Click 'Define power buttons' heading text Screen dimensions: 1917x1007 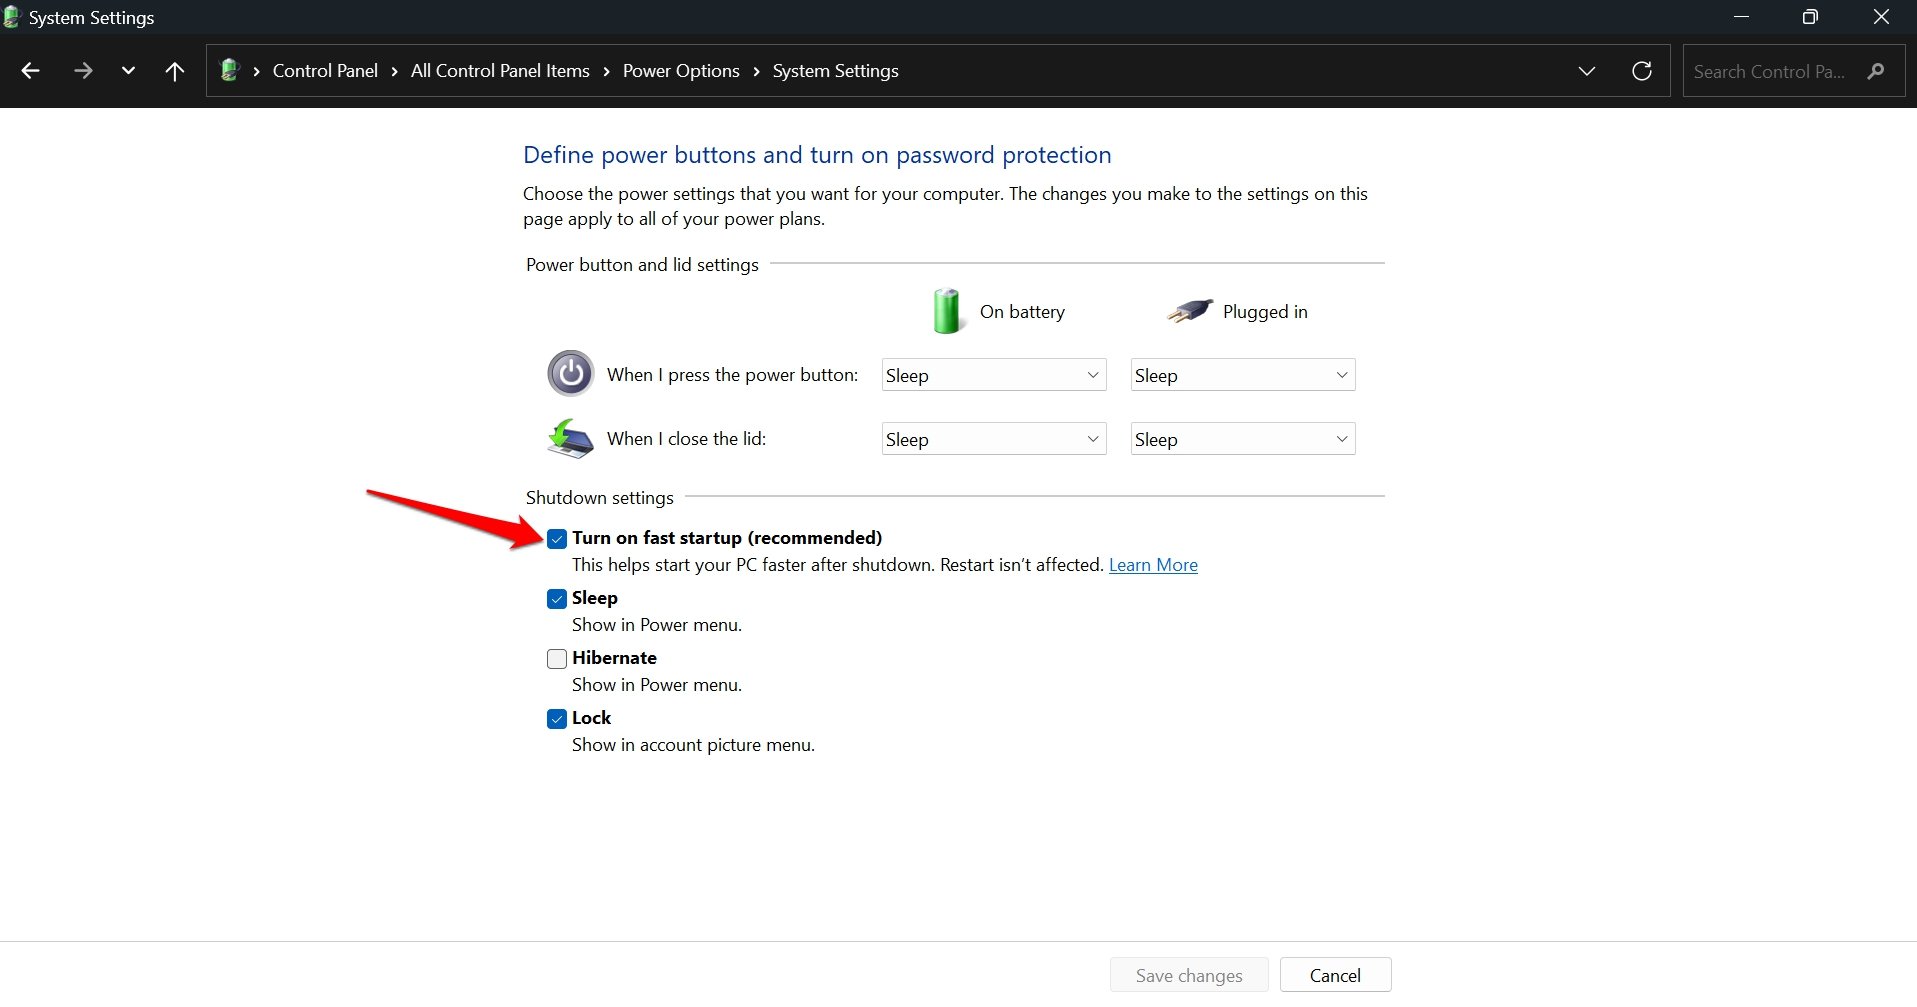(817, 155)
